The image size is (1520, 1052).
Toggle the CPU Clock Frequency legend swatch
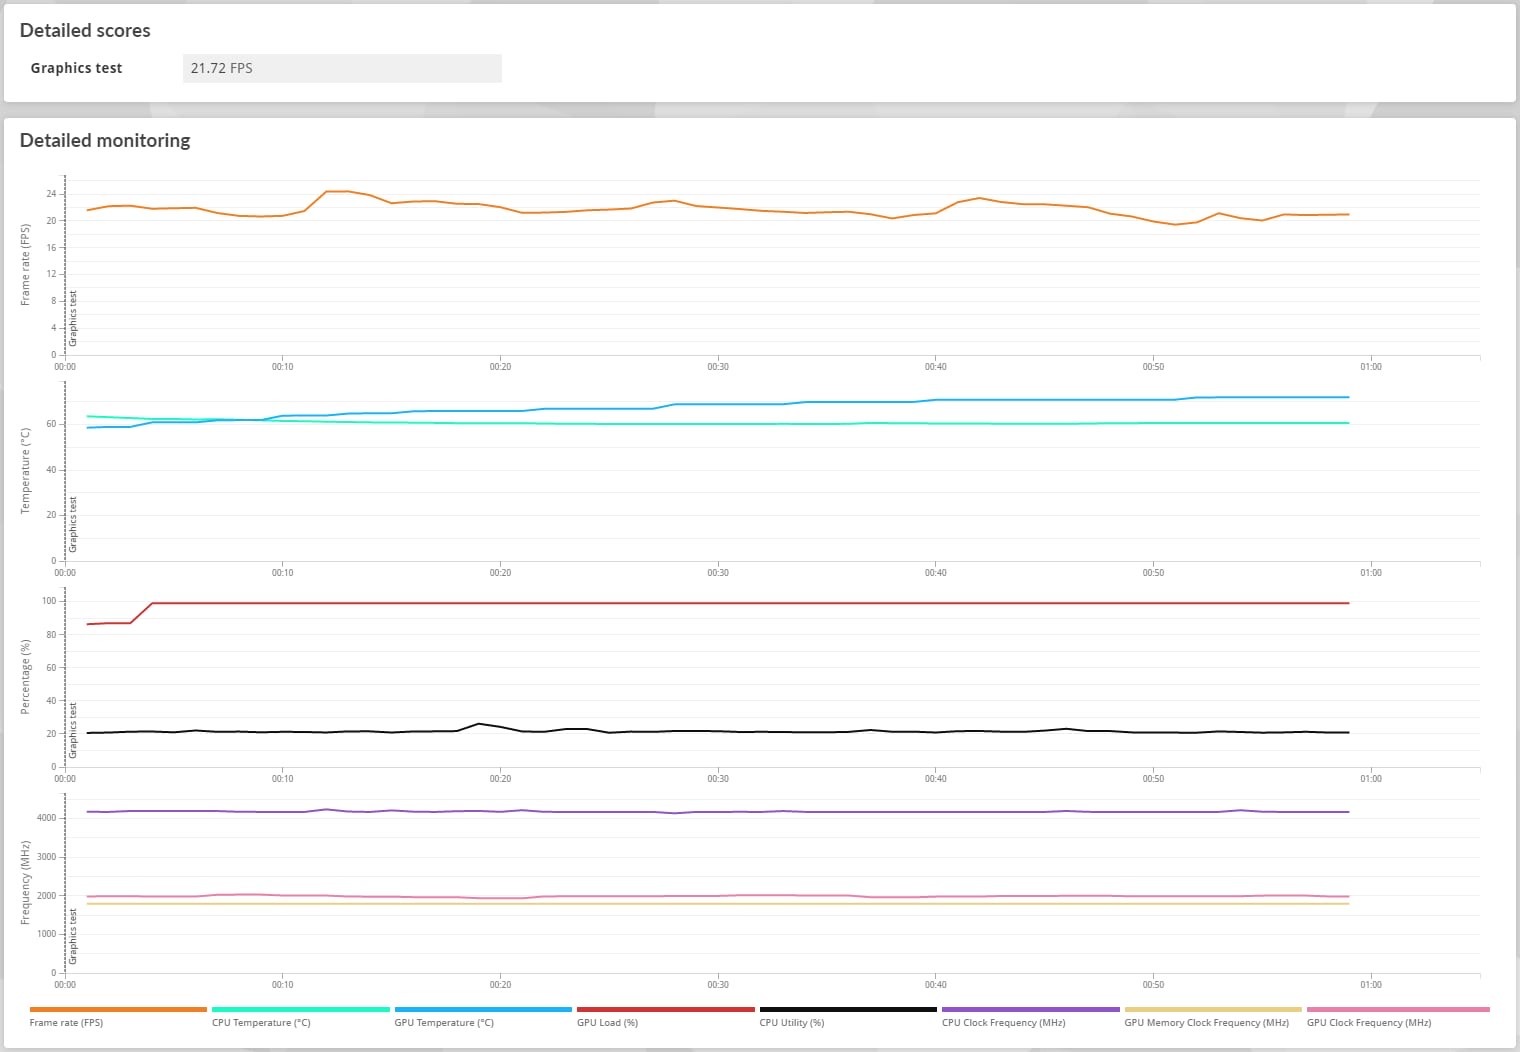coord(1030,1010)
